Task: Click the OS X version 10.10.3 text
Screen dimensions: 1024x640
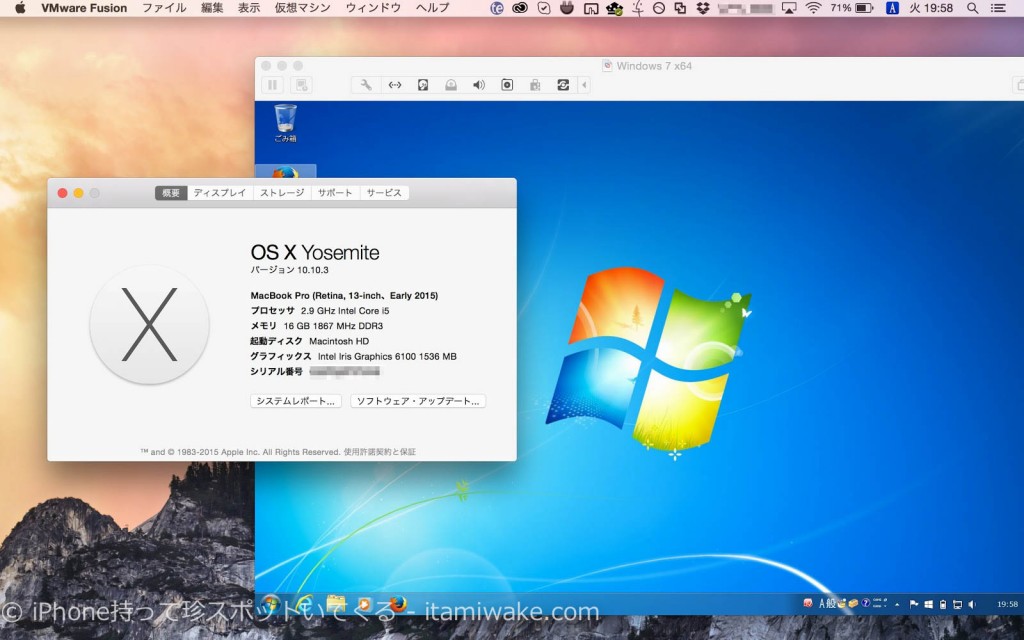Action: tap(289, 270)
